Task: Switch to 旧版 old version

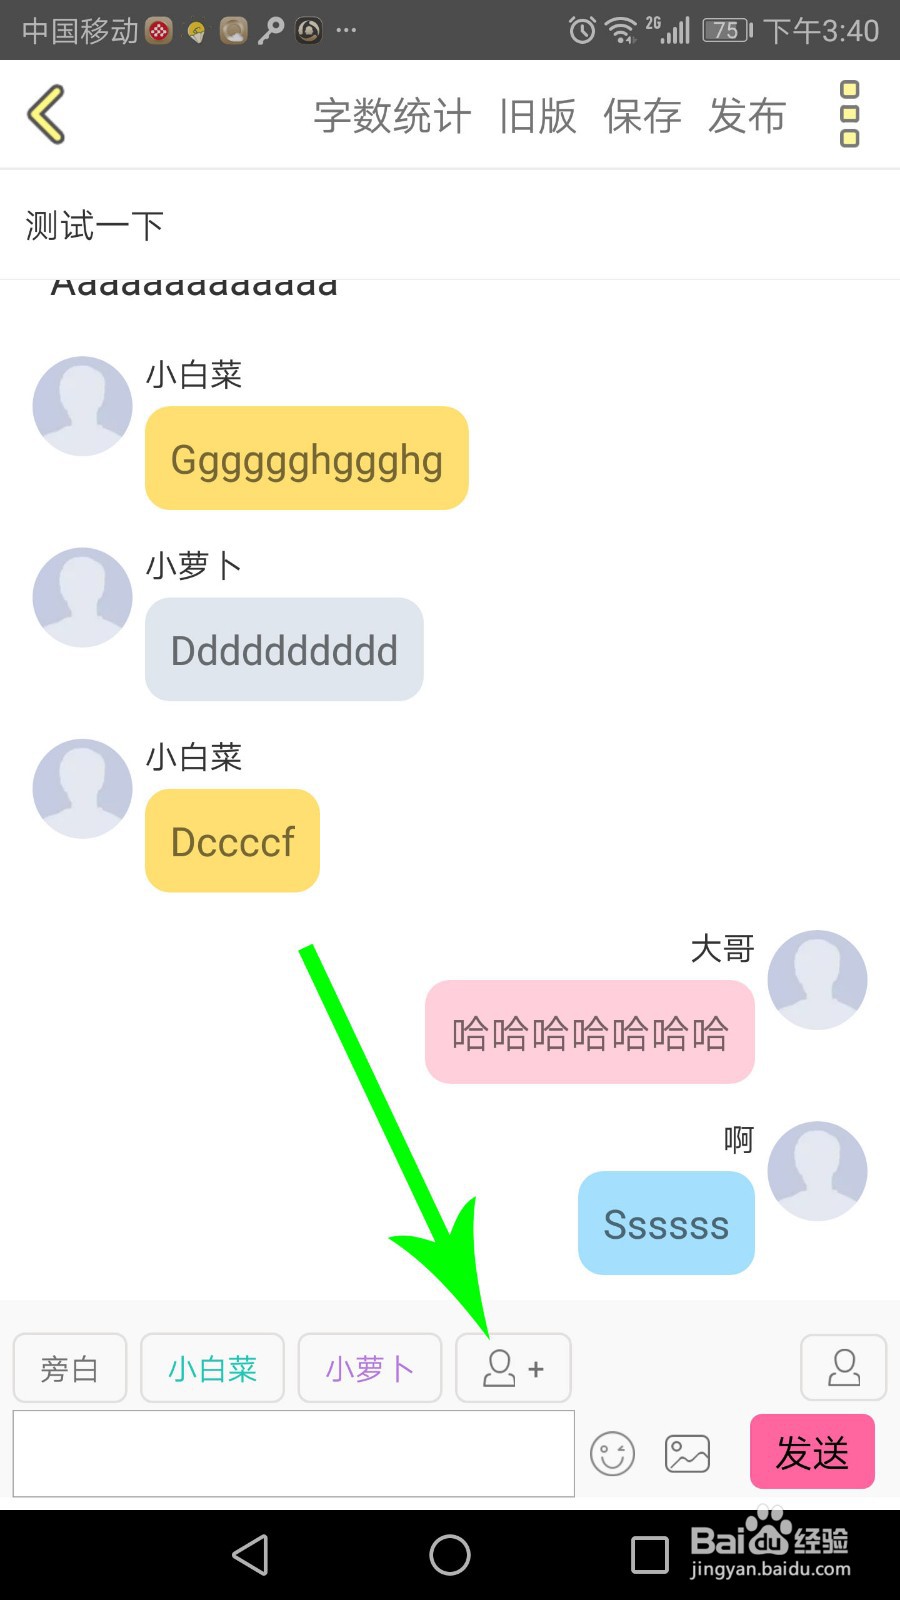Action: point(538,116)
